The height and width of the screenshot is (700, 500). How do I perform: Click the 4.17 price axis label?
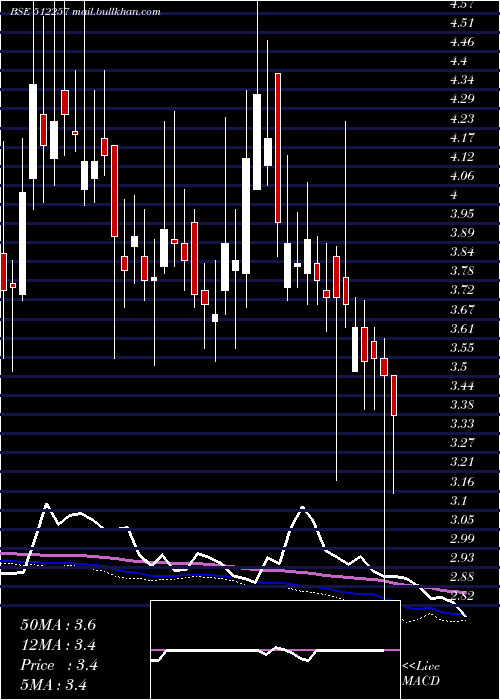462,138
